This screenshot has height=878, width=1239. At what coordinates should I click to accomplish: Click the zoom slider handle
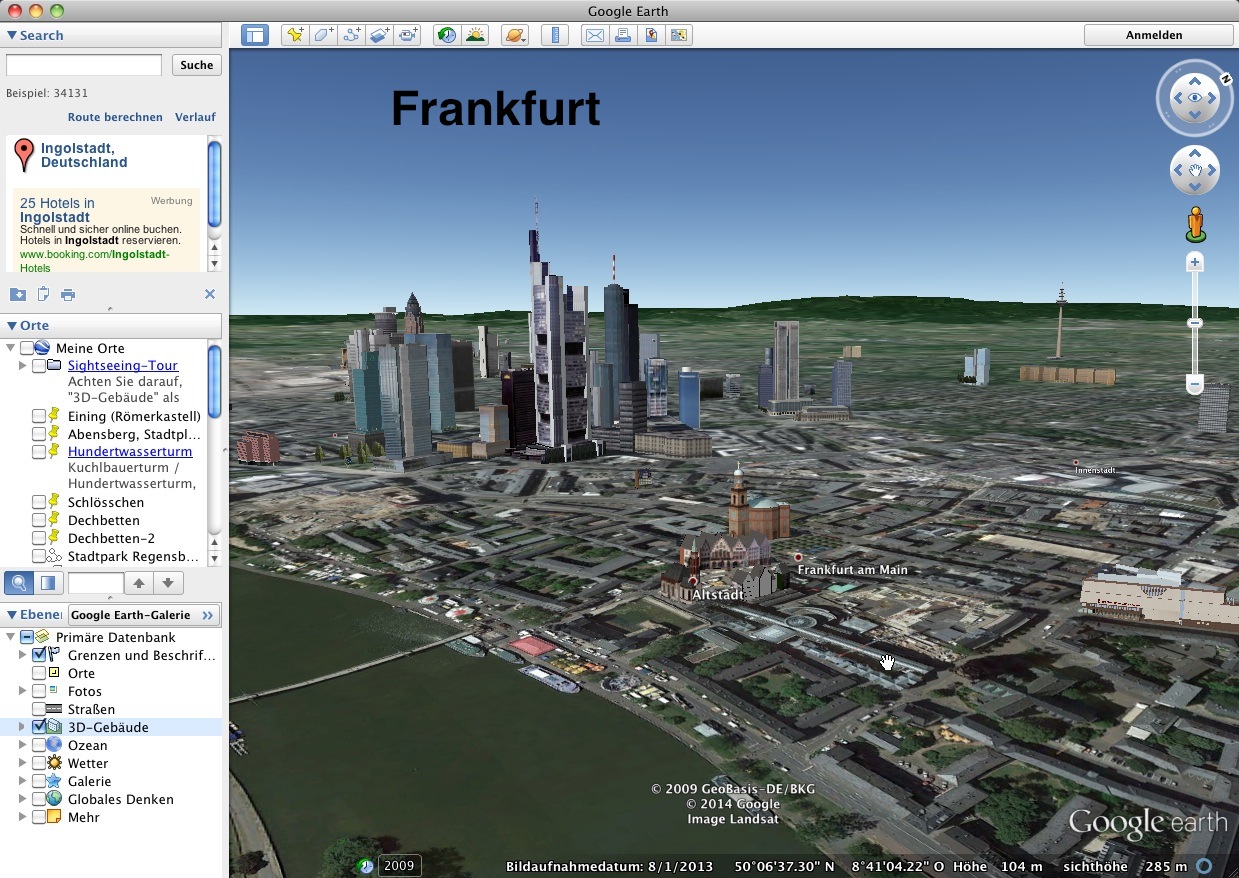pyautogui.click(x=1194, y=323)
